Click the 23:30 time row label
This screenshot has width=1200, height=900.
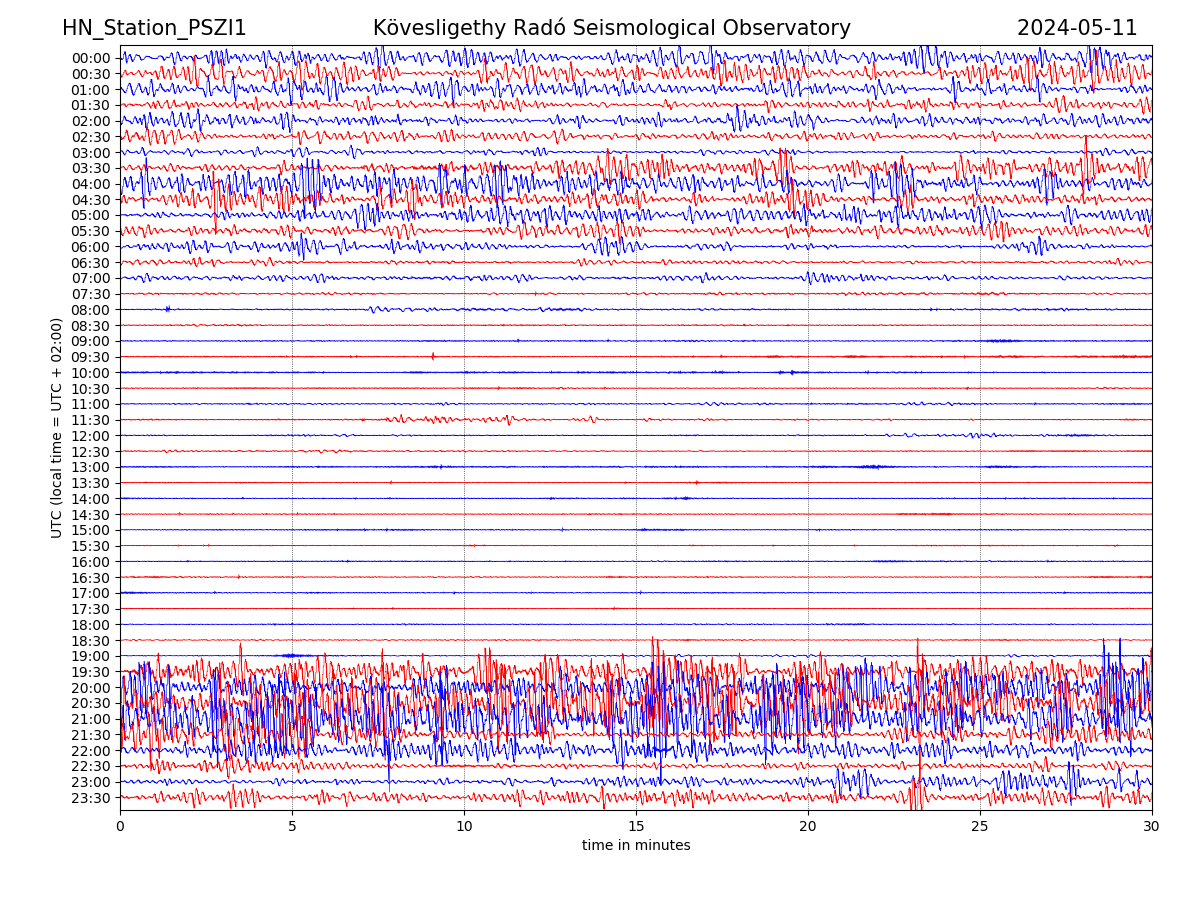point(90,798)
